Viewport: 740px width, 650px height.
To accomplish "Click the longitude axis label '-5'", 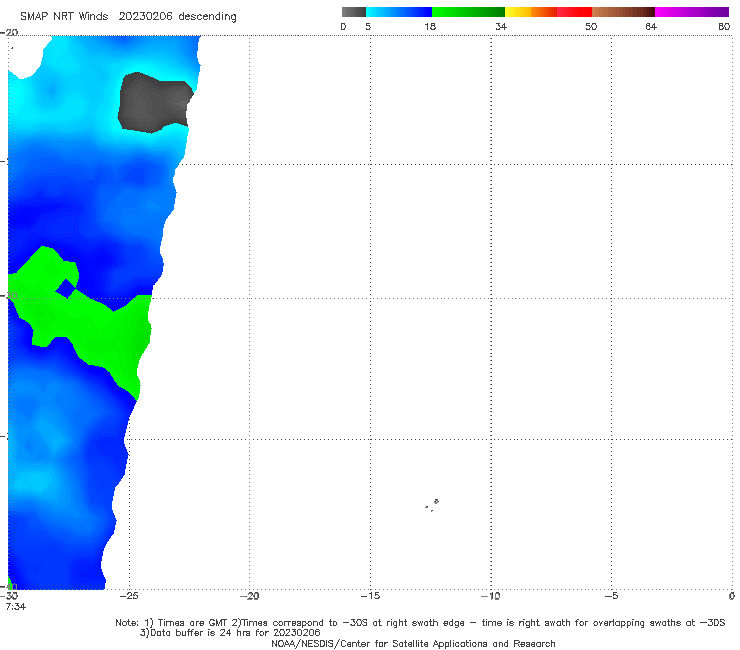I will tap(611, 596).
